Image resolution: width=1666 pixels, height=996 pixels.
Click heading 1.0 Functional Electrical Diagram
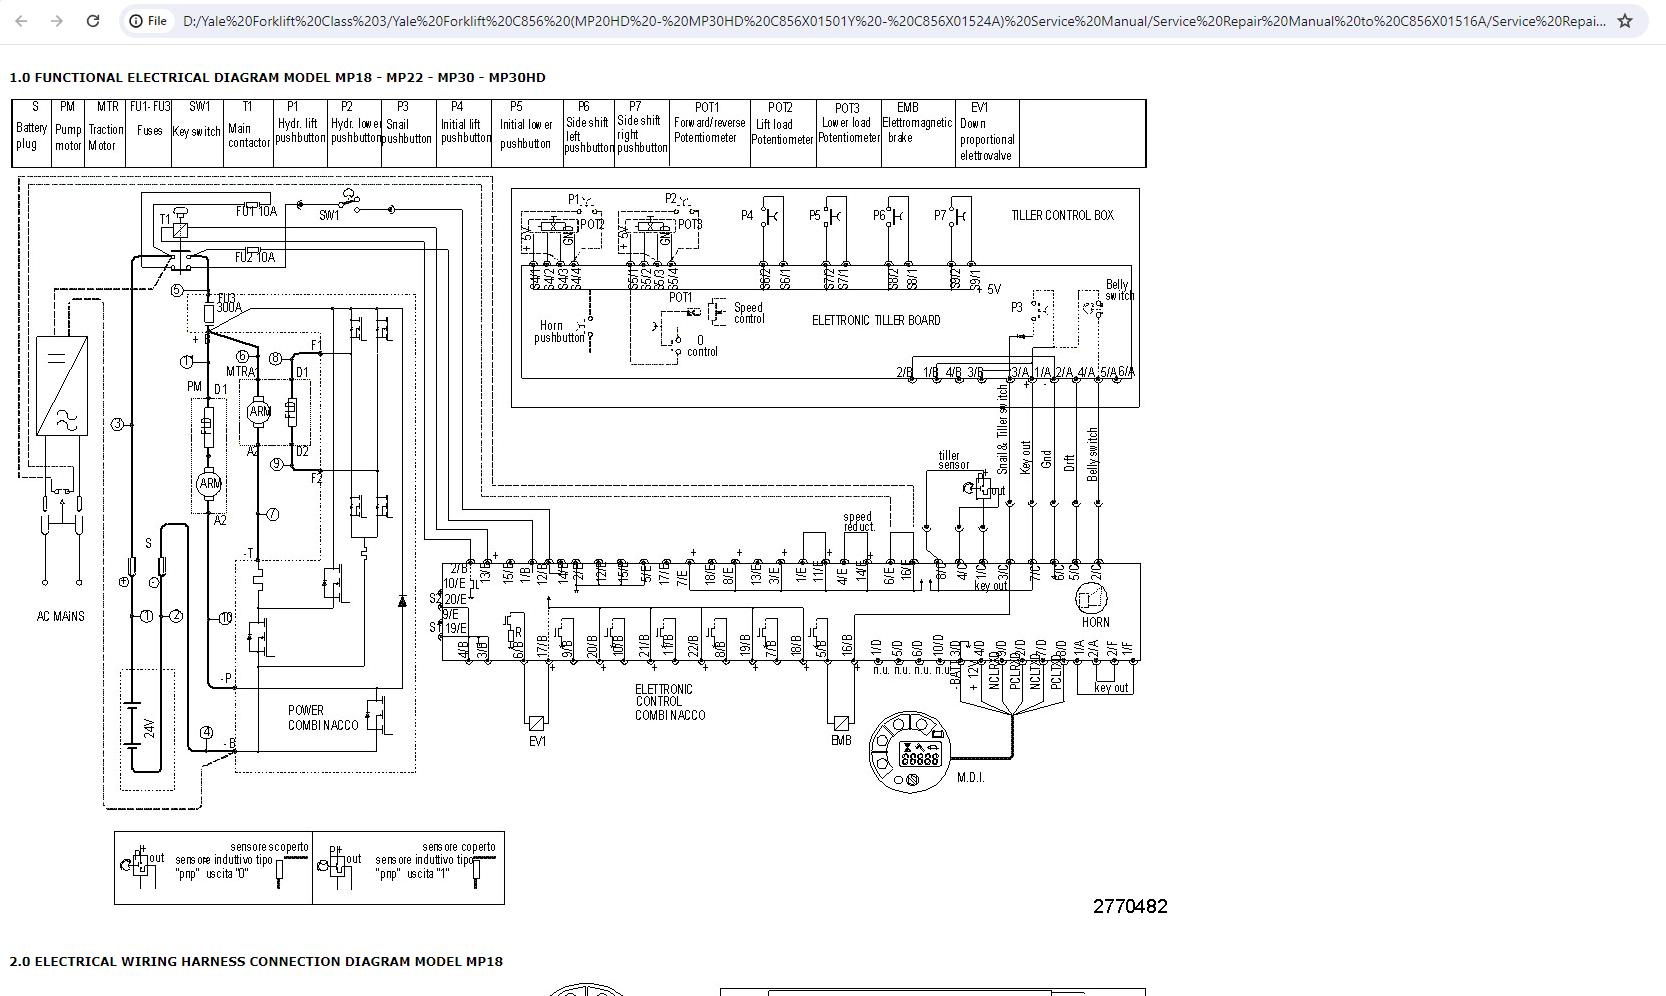pyautogui.click(x=277, y=77)
